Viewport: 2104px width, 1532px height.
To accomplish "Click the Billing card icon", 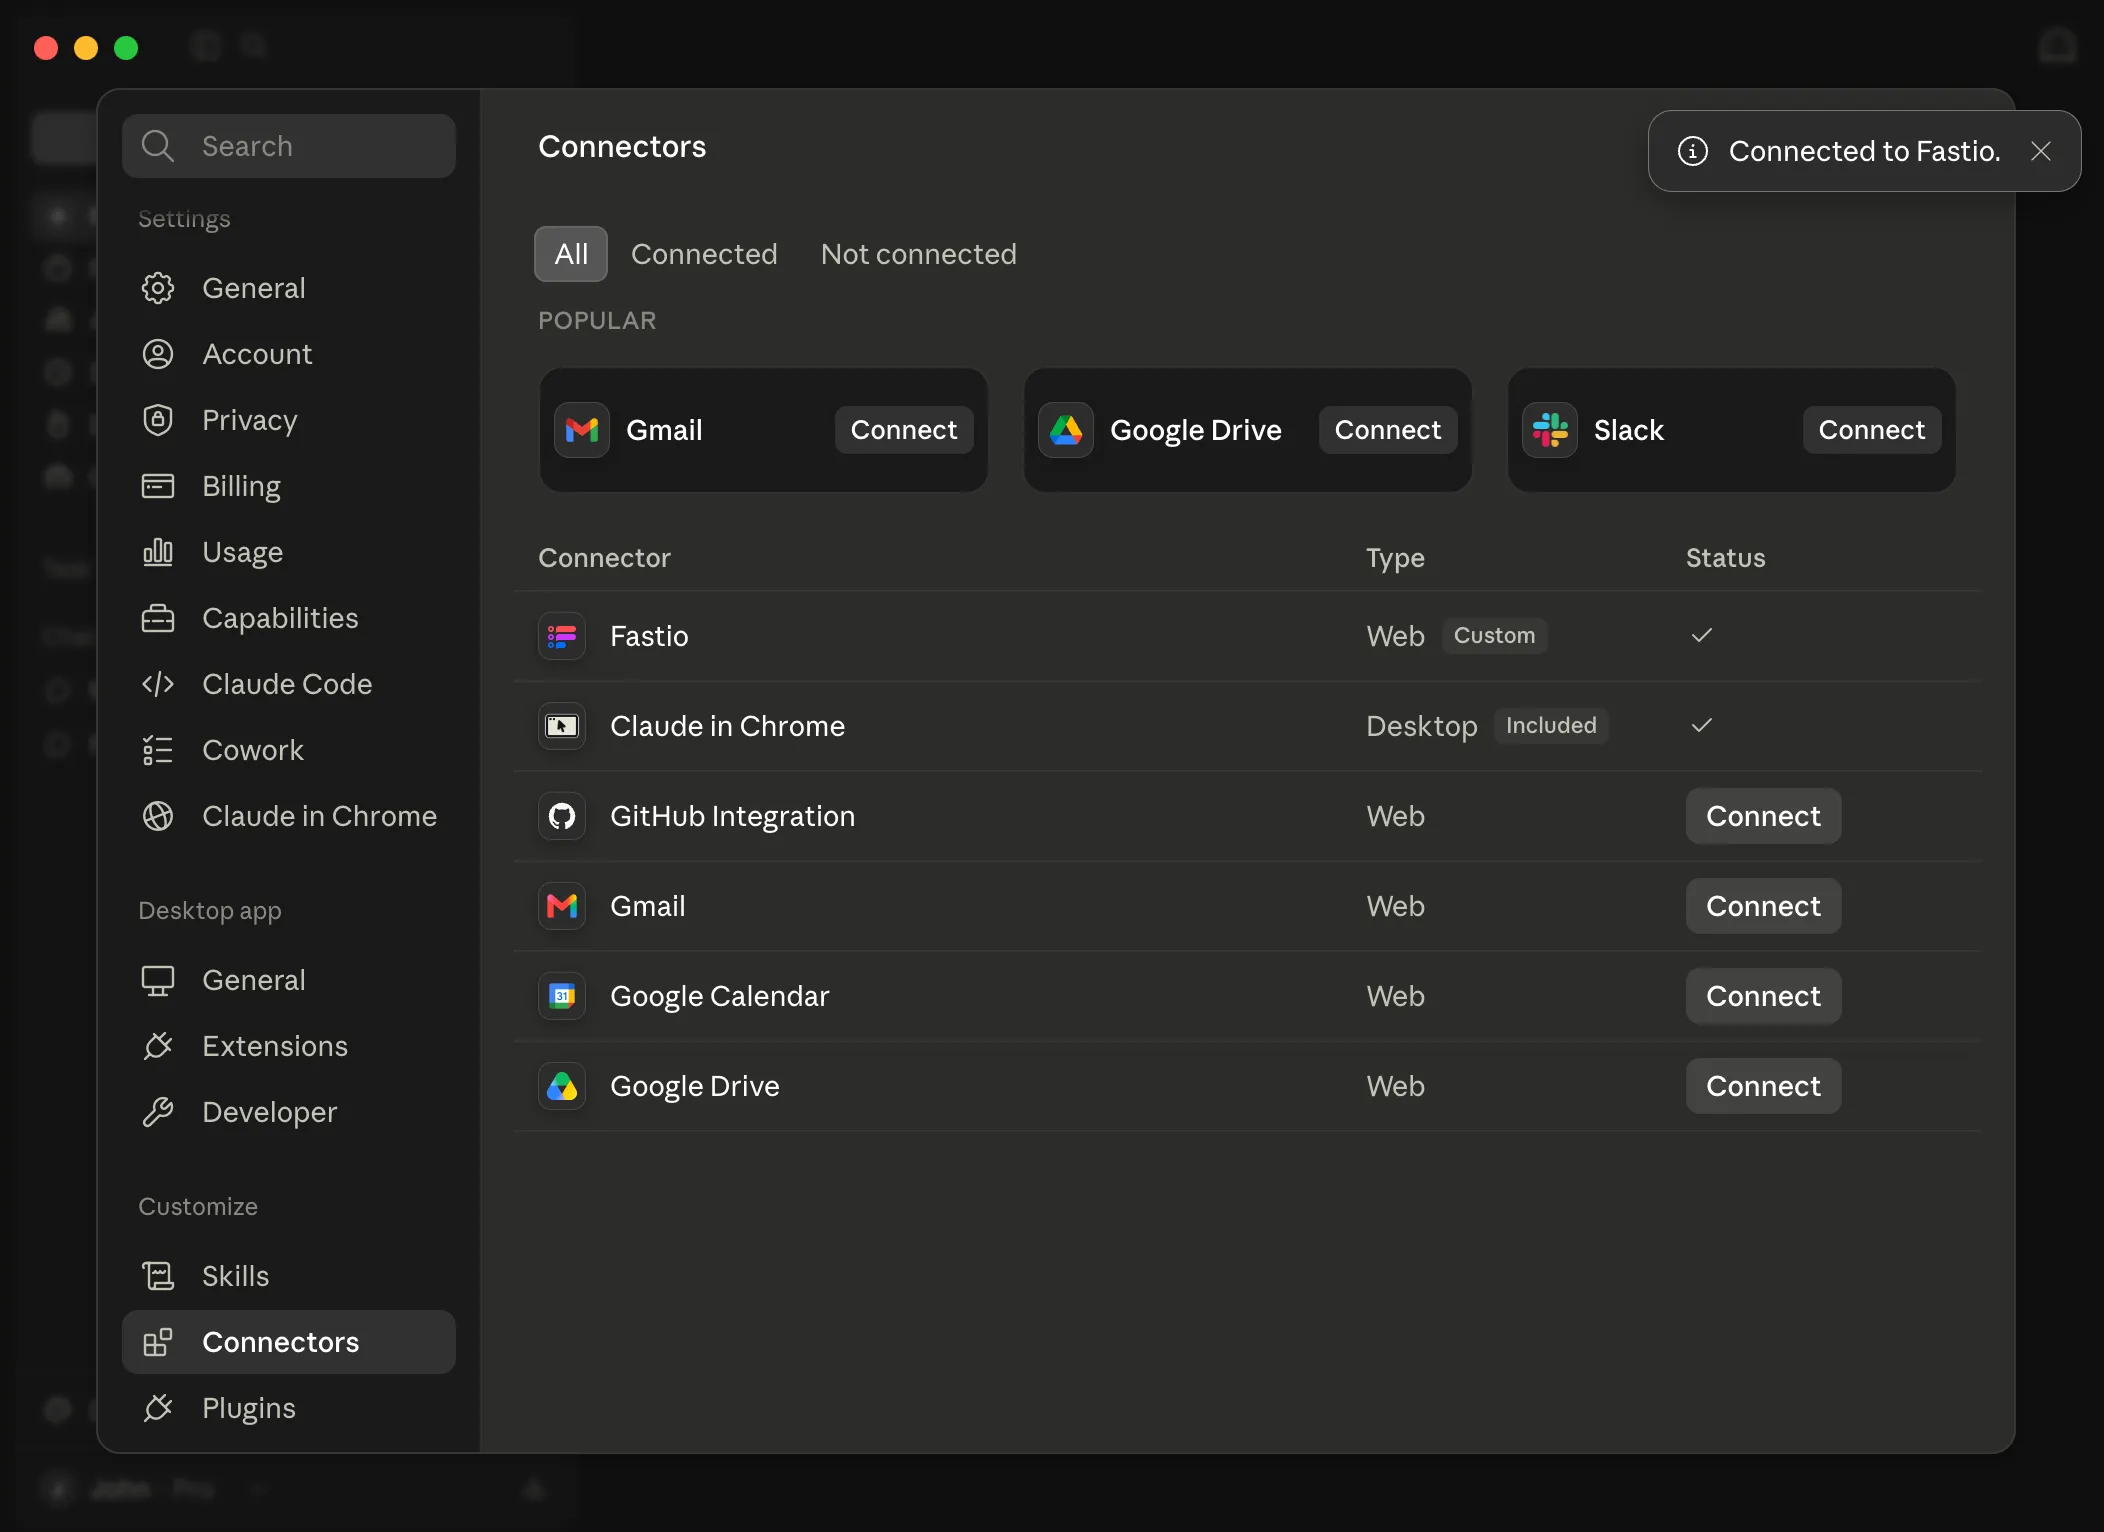I will [158, 486].
